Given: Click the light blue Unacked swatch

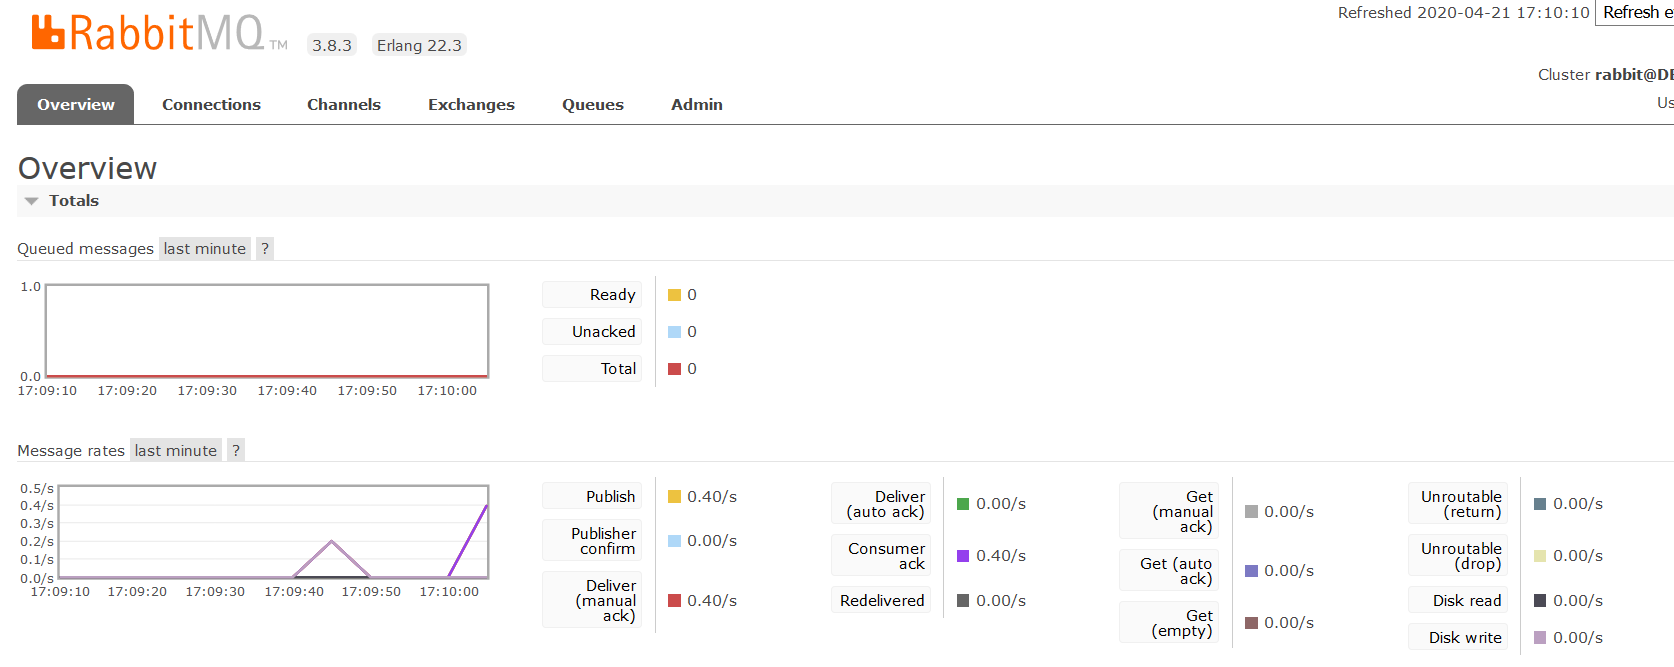Looking at the screenshot, I should pyautogui.click(x=674, y=332).
